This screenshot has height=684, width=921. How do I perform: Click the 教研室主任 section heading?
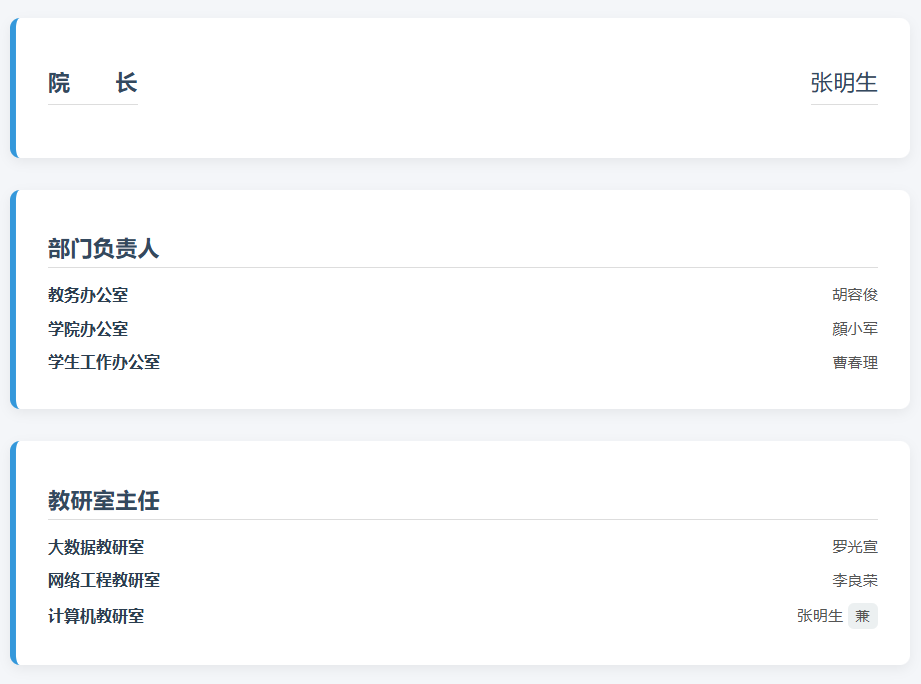click(103, 501)
